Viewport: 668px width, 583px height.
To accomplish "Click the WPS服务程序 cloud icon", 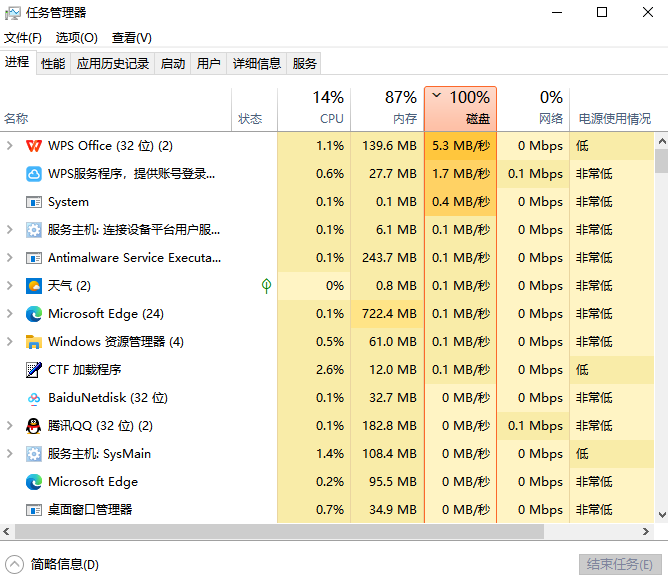I will pyautogui.click(x=34, y=174).
